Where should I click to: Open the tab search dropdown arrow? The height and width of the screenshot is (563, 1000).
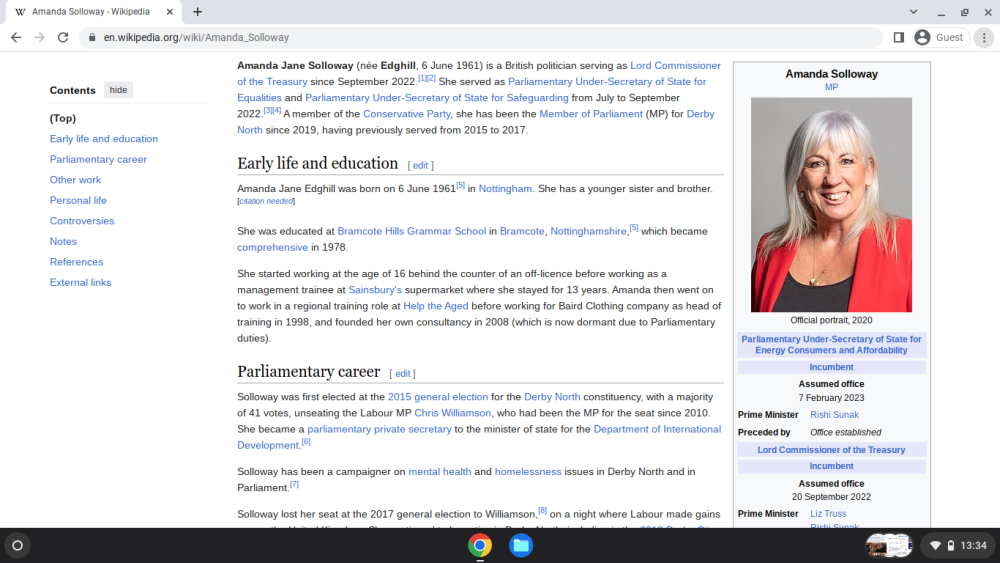click(913, 11)
